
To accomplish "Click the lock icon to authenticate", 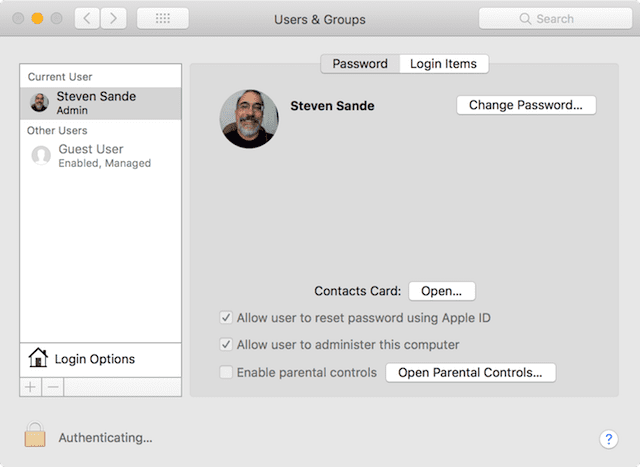I will (x=35, y=434).
